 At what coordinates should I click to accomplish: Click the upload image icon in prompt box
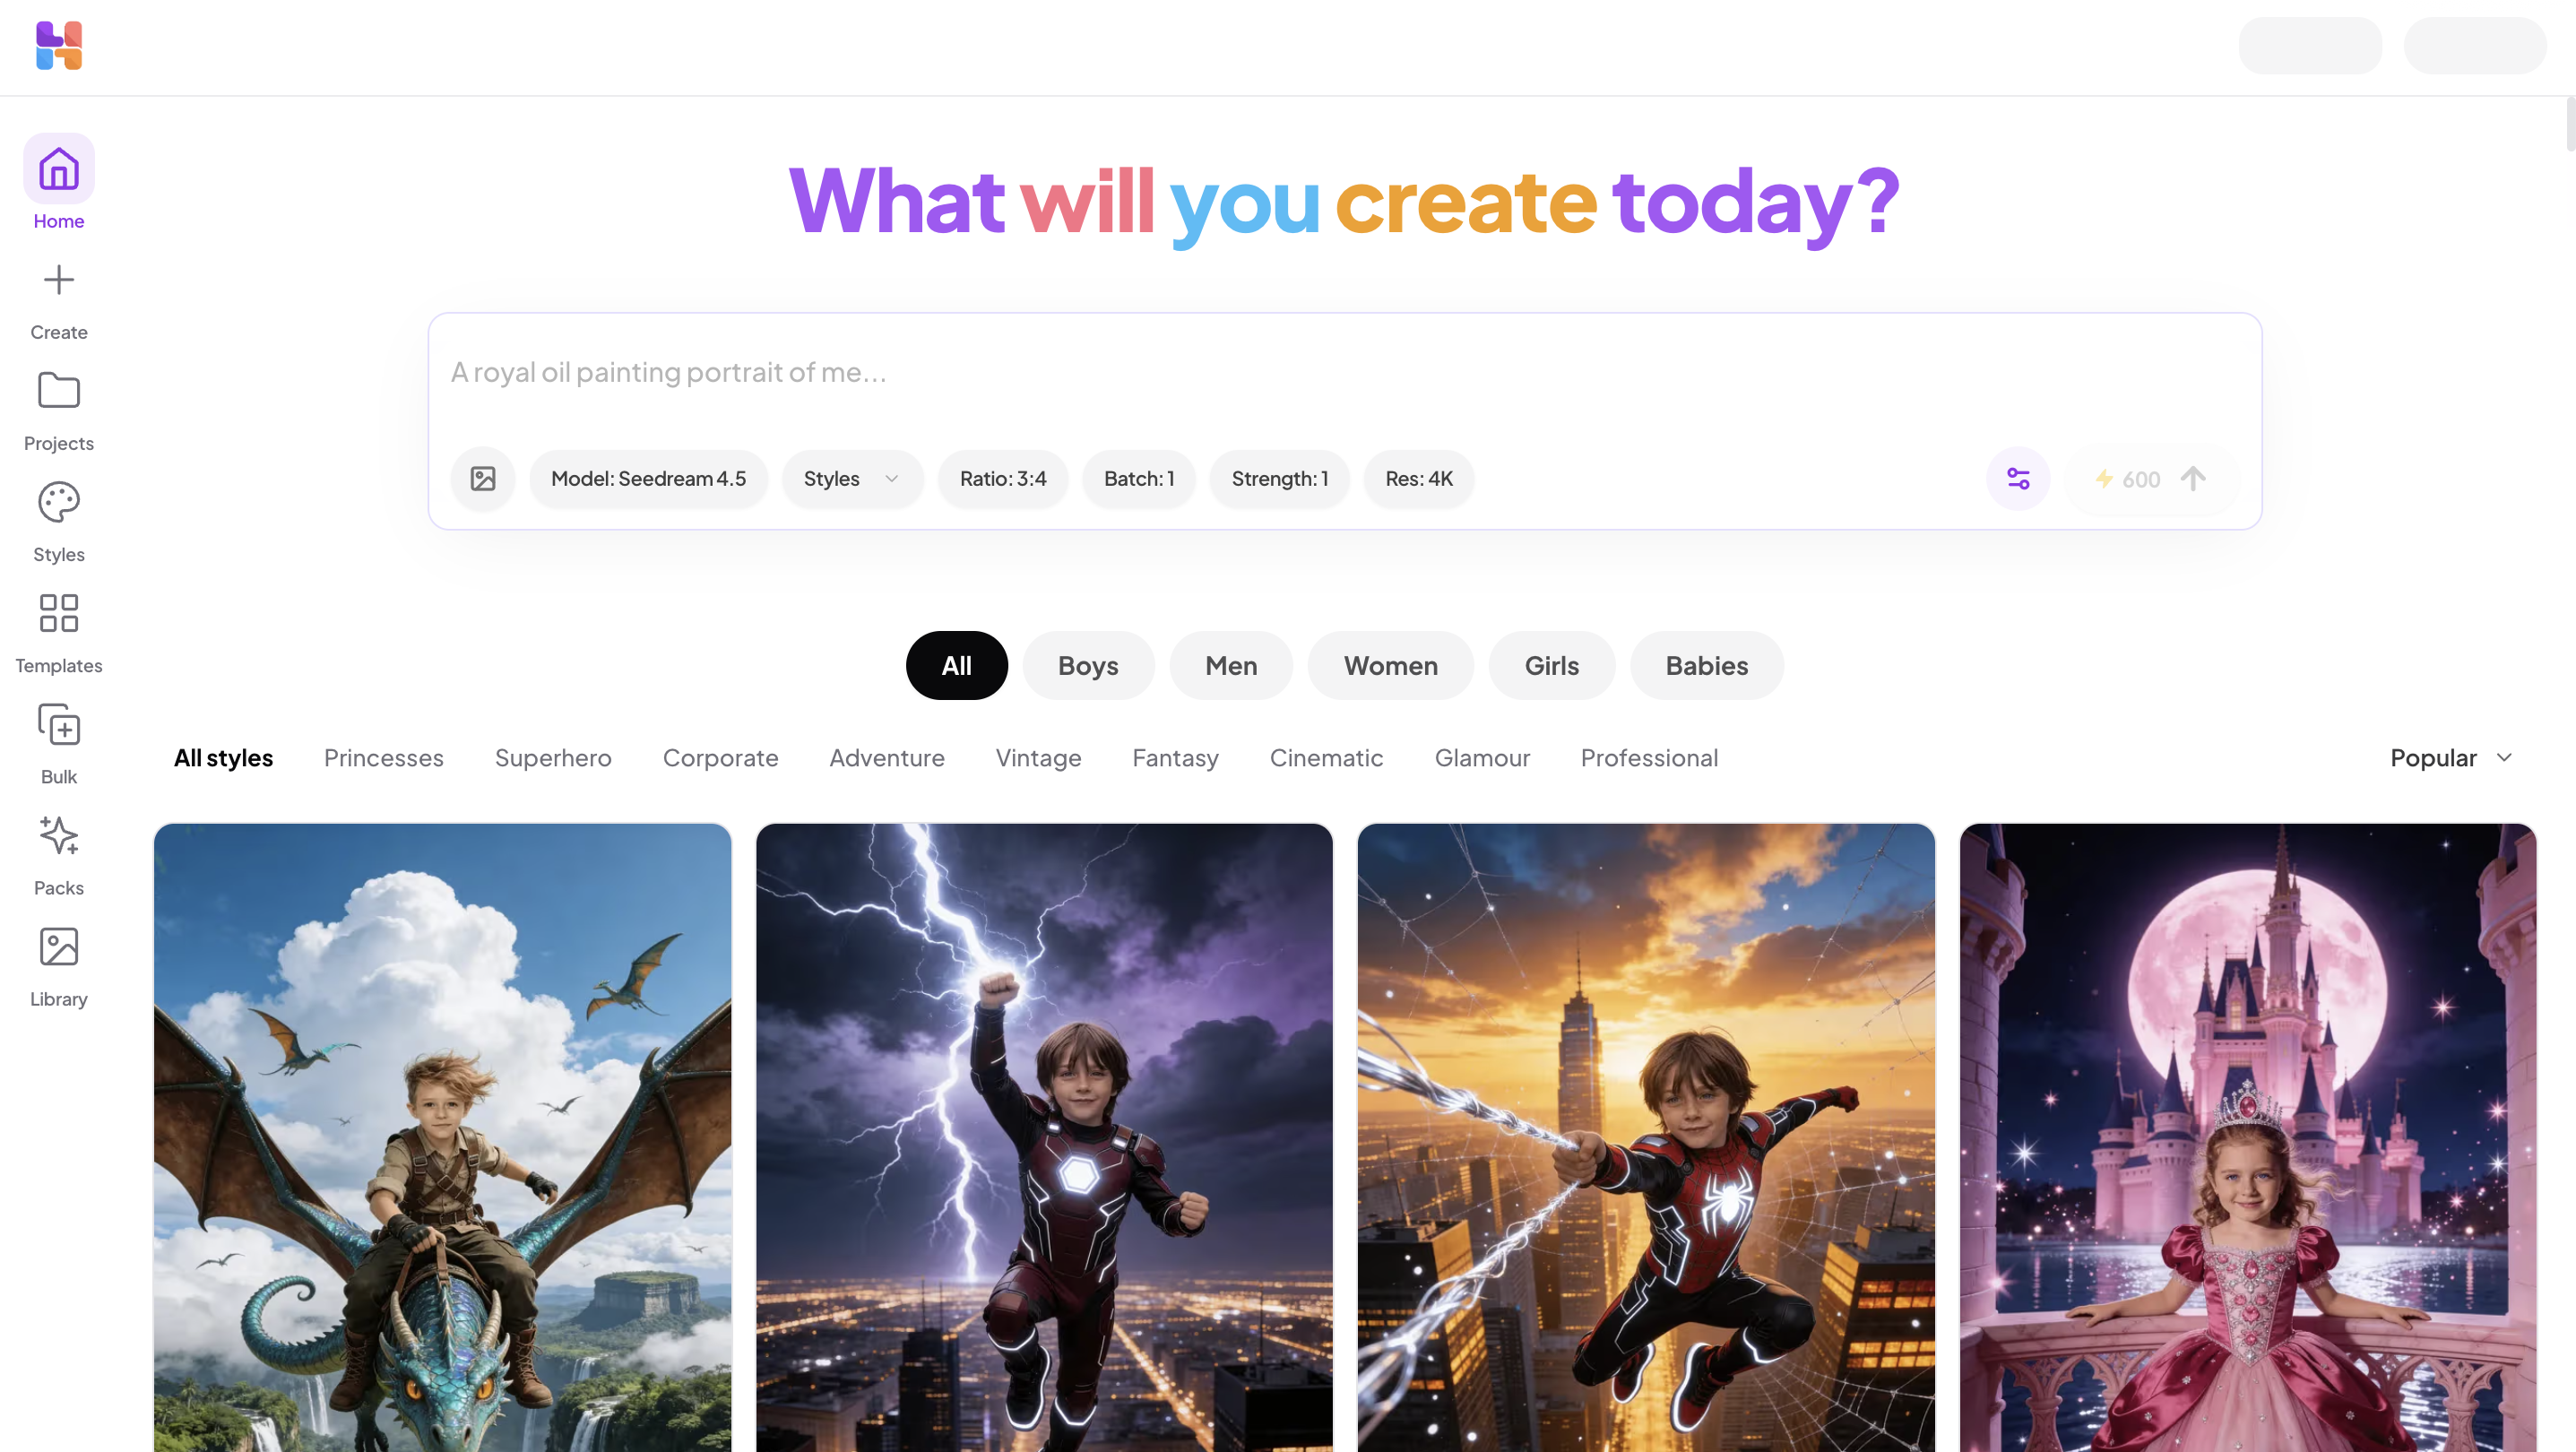pyautogui.click(x=483, y=479)
